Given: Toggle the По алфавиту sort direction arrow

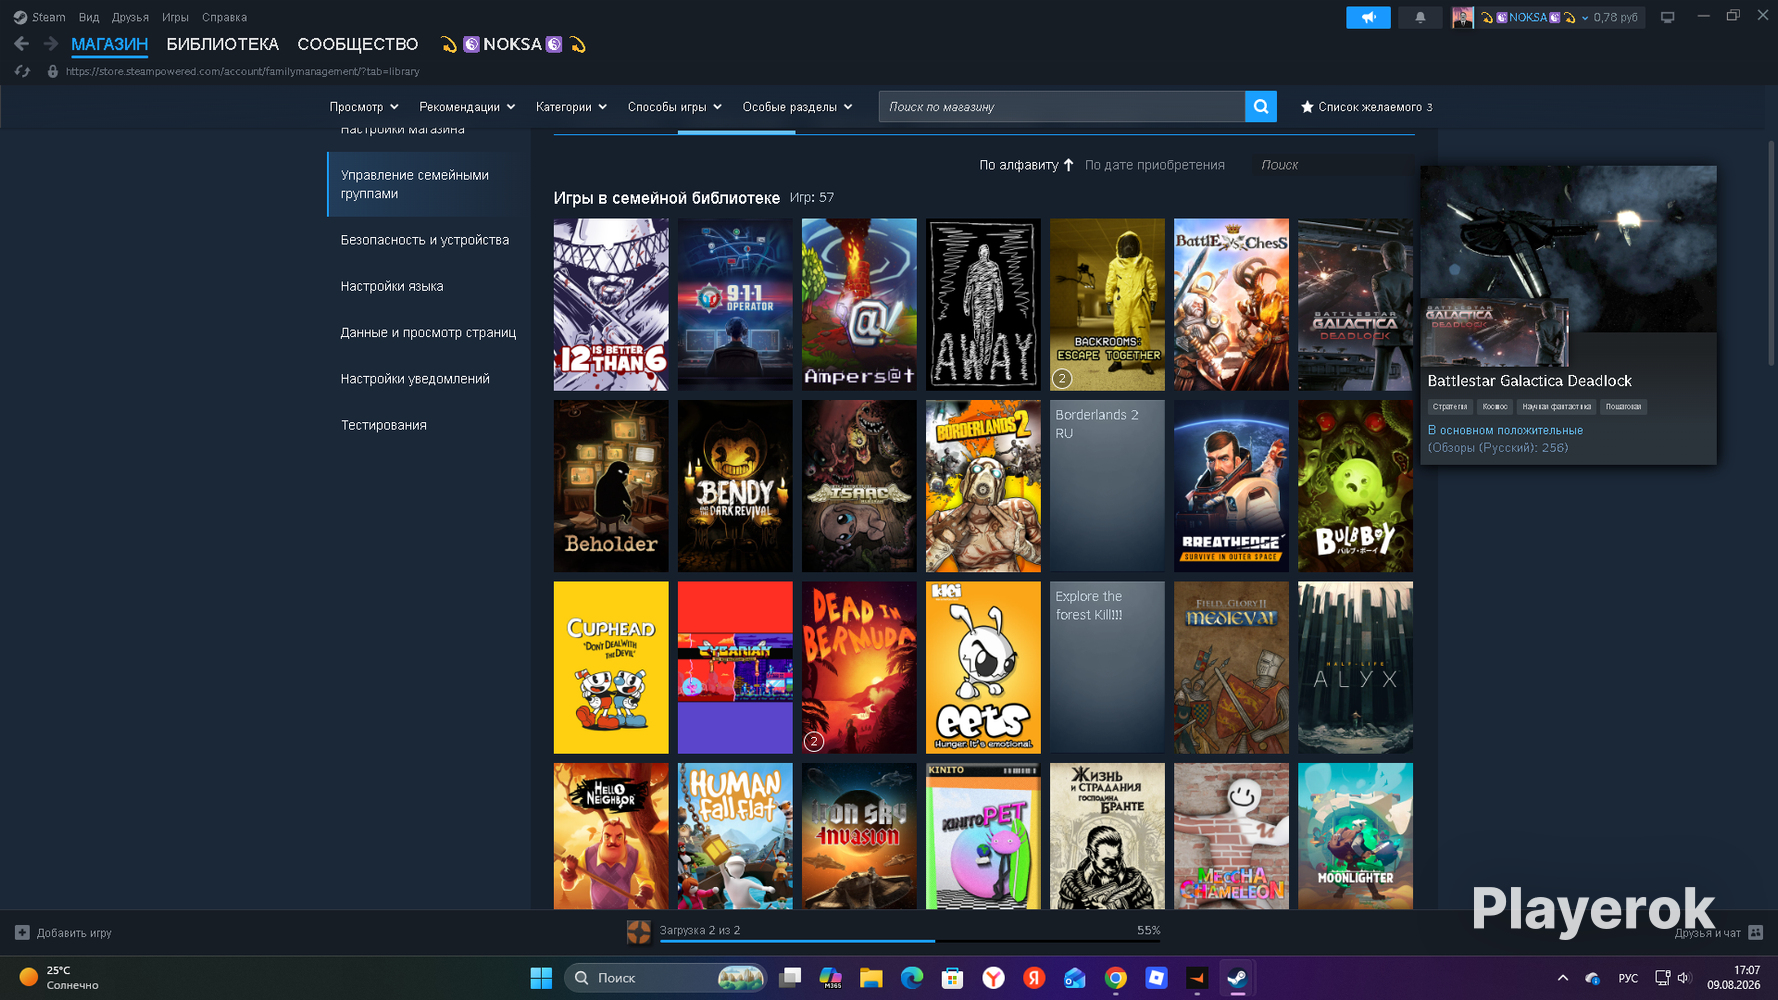Looking at the screenshot, I should pos(1068,165).
